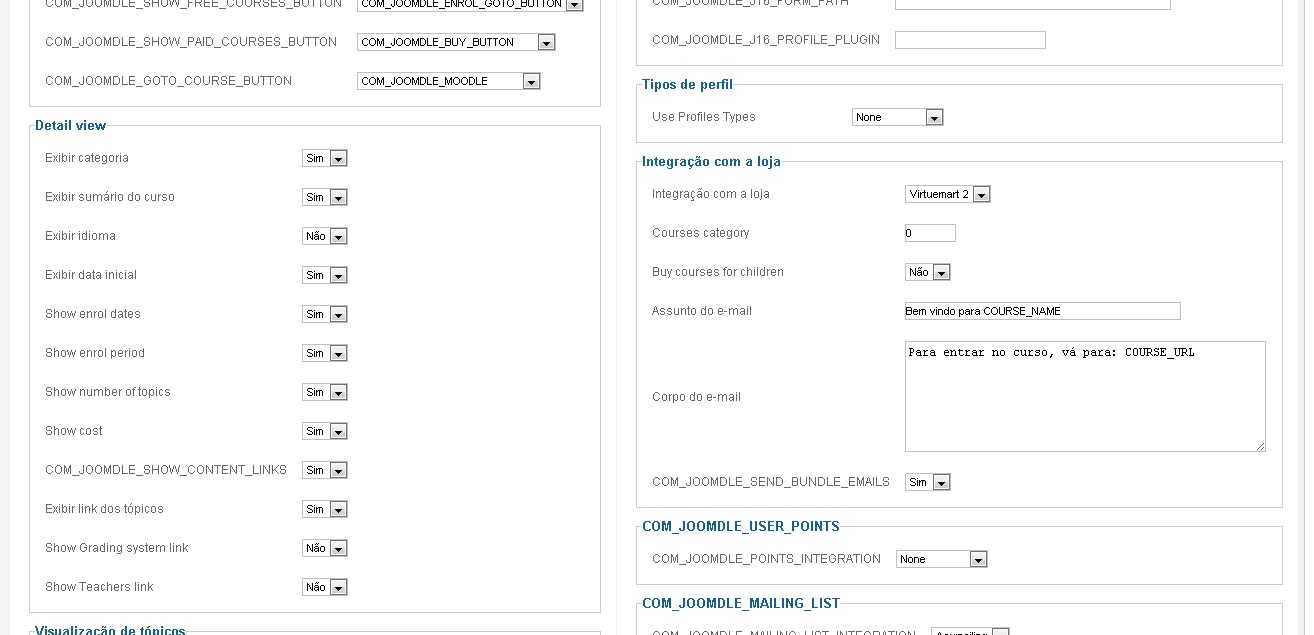Change the Exibir idioma dropdown value
Screen dimensions: 1314x635
click(324, 236)
